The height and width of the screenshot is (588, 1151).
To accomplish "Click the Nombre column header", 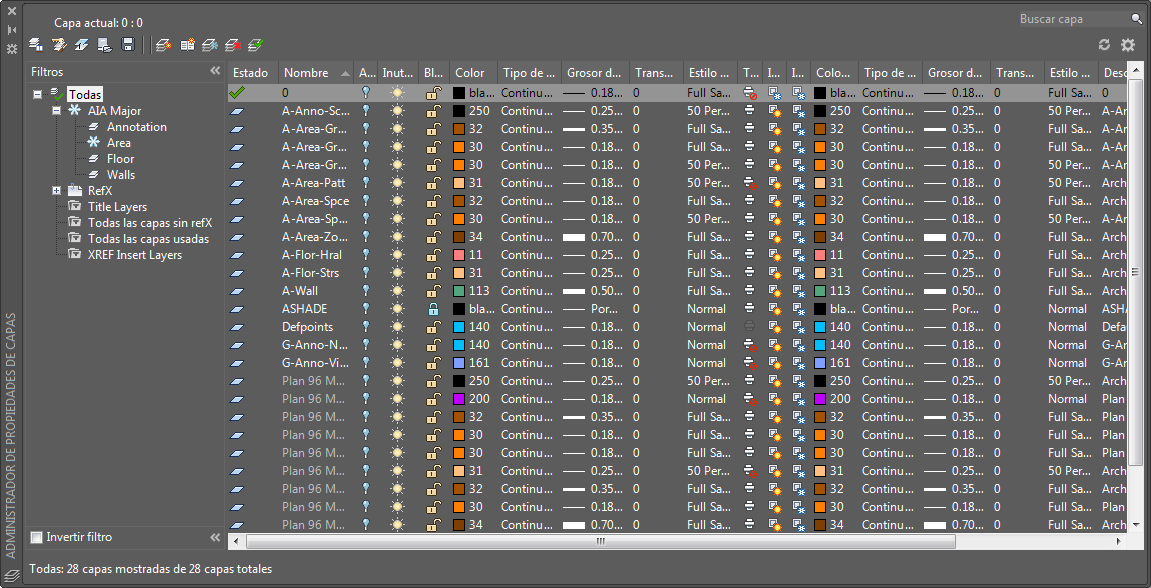I will tap(316, 73).
